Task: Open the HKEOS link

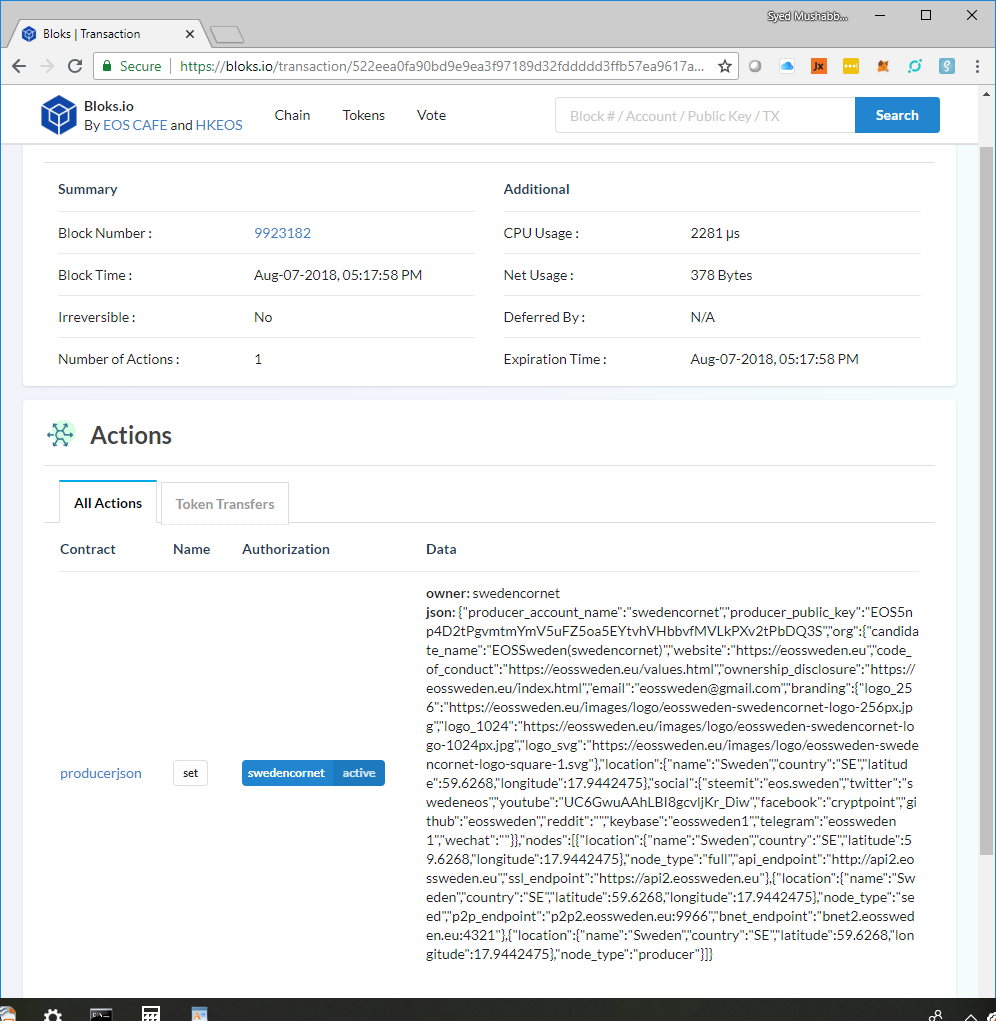Action: point(219,125)
